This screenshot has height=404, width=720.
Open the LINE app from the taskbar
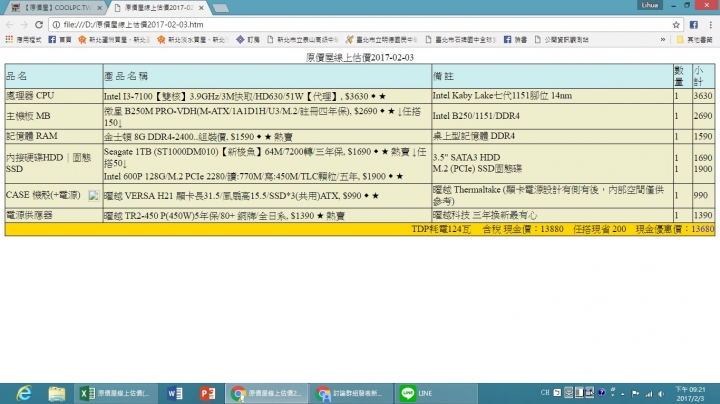coord(436,393)
